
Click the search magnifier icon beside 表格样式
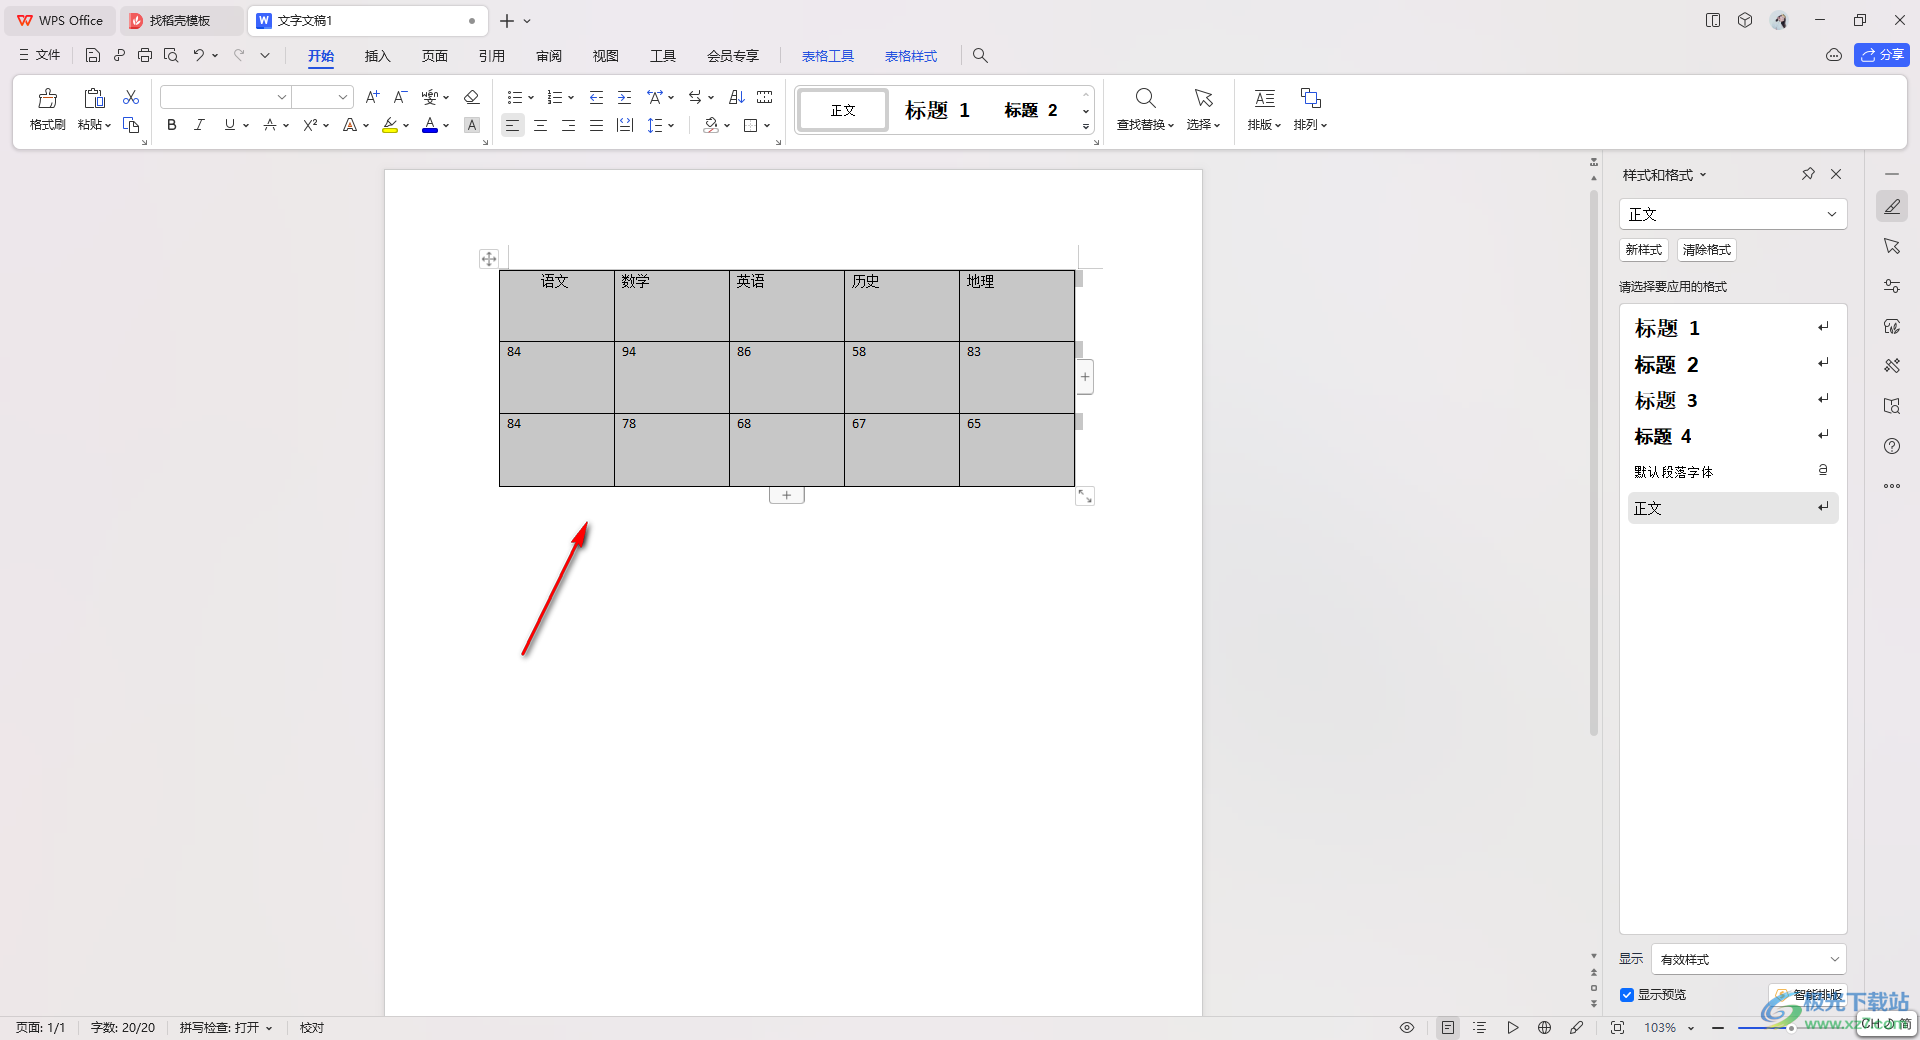point(980,55)
